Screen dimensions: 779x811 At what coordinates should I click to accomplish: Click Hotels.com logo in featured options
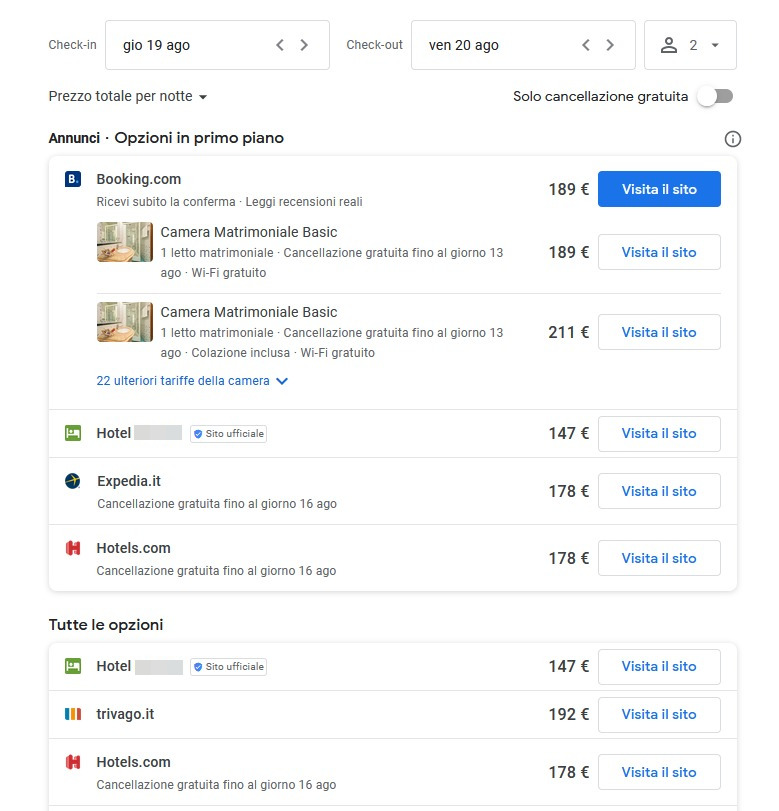coord(73,548)
